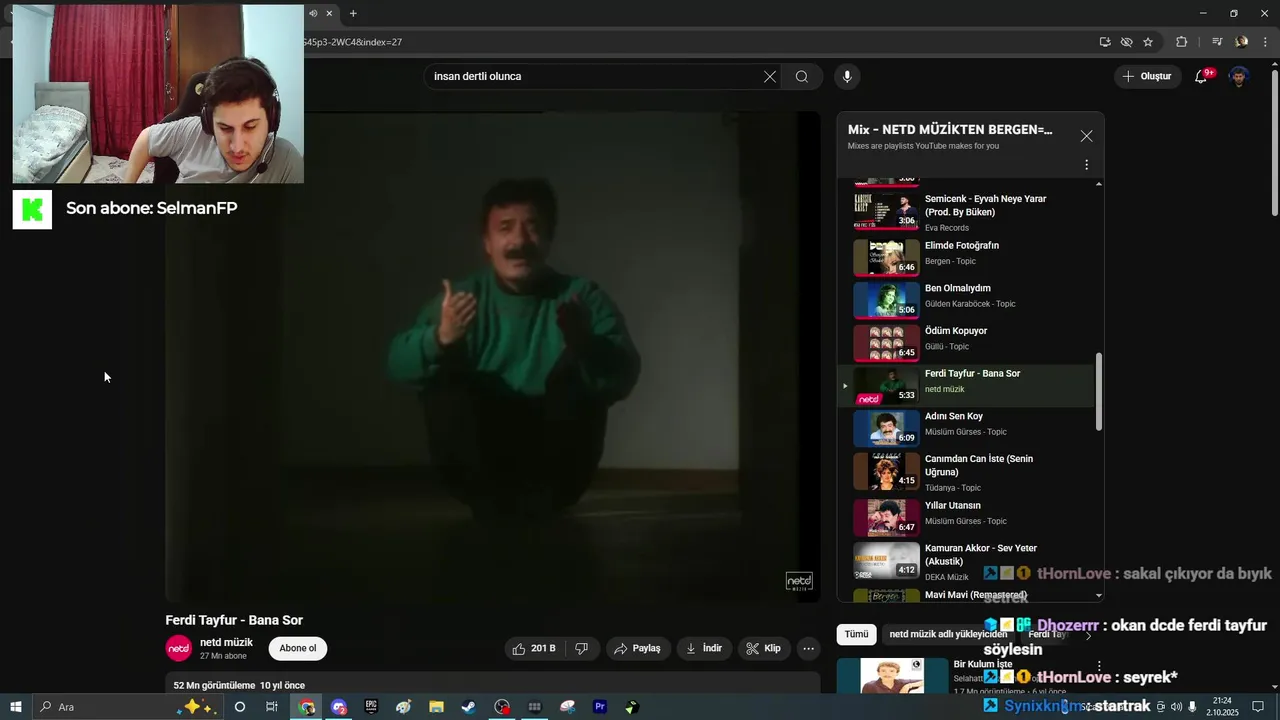Click the playlist scrollbar down arrow
Viewport: 1280px width, 720px height.
point(1100,595)
